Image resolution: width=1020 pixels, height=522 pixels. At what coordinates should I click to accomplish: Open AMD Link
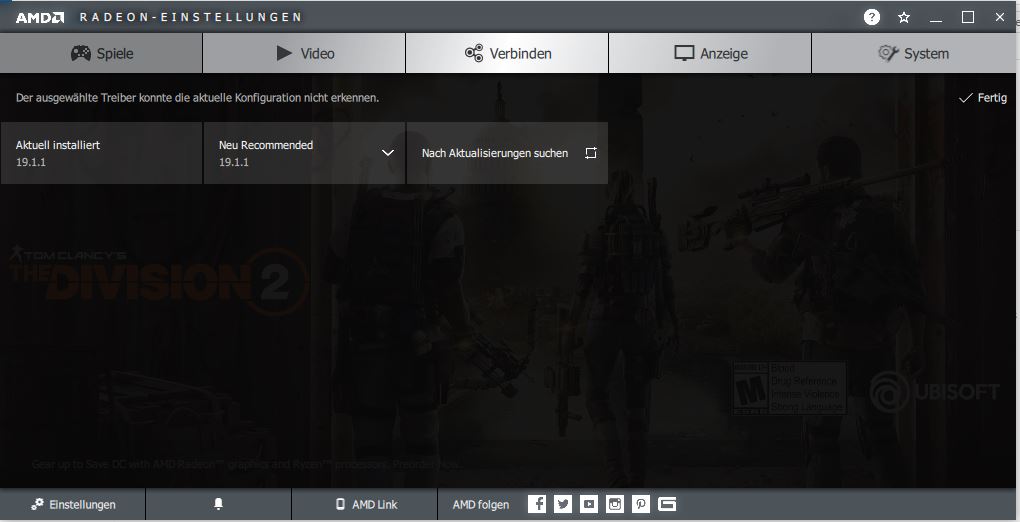pos(365,504)
